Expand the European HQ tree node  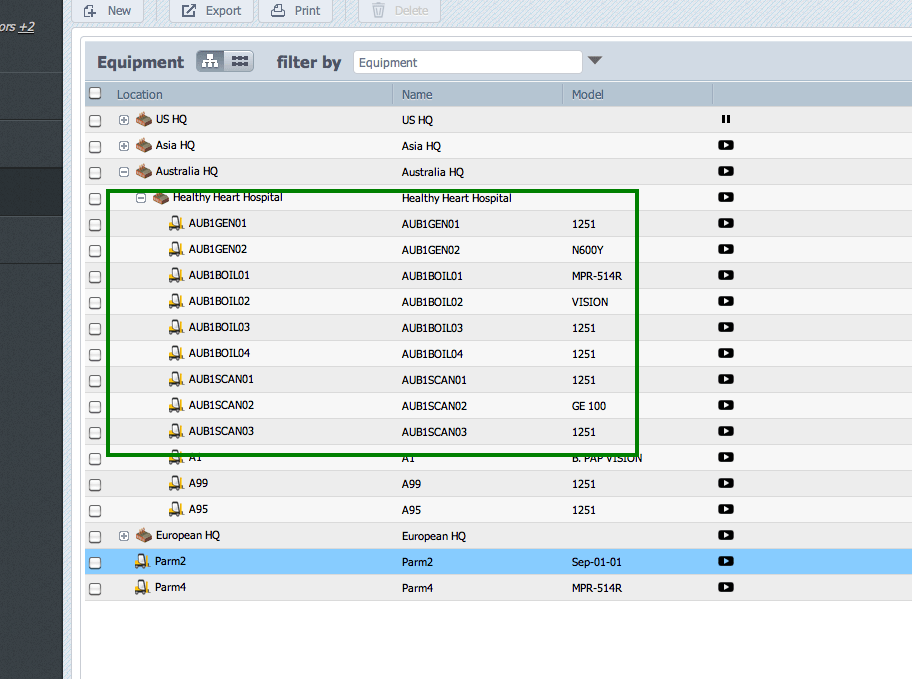pos(124,535)
